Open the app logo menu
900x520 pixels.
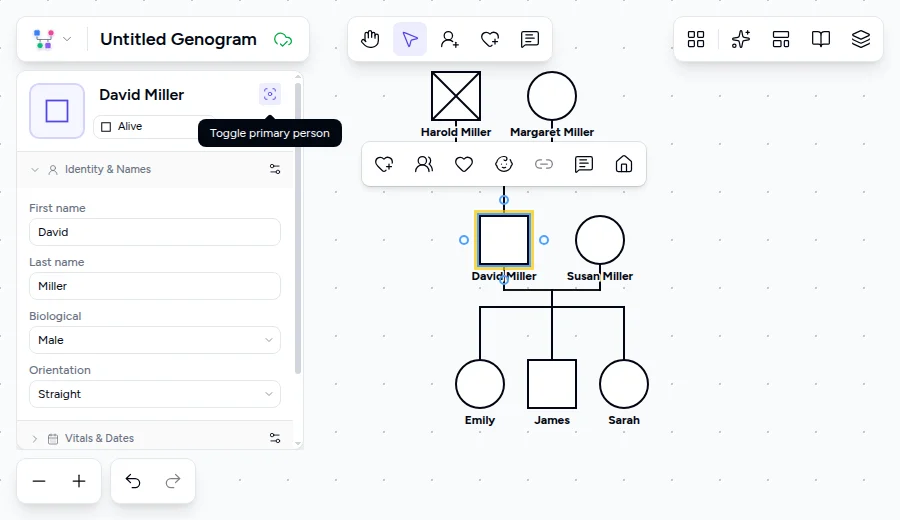(x=52, y=39)
